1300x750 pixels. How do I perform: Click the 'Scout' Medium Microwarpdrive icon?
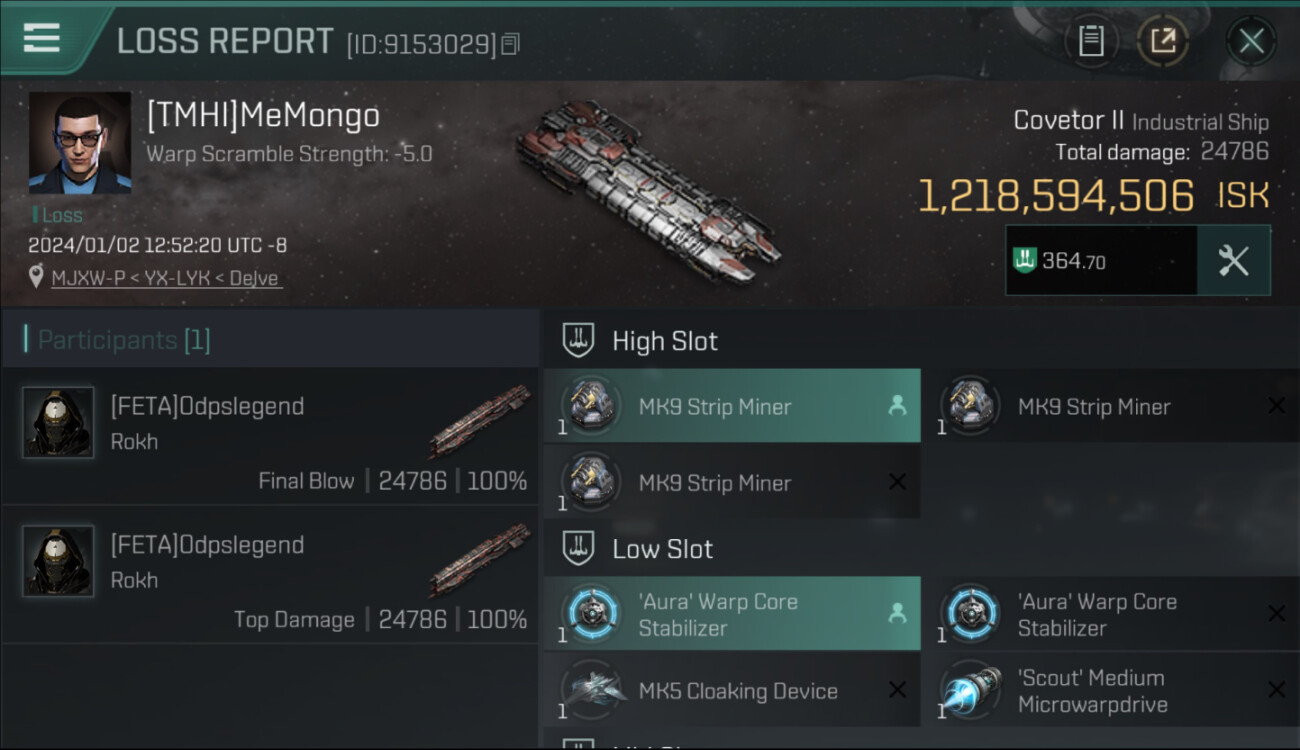click(971, 691)
